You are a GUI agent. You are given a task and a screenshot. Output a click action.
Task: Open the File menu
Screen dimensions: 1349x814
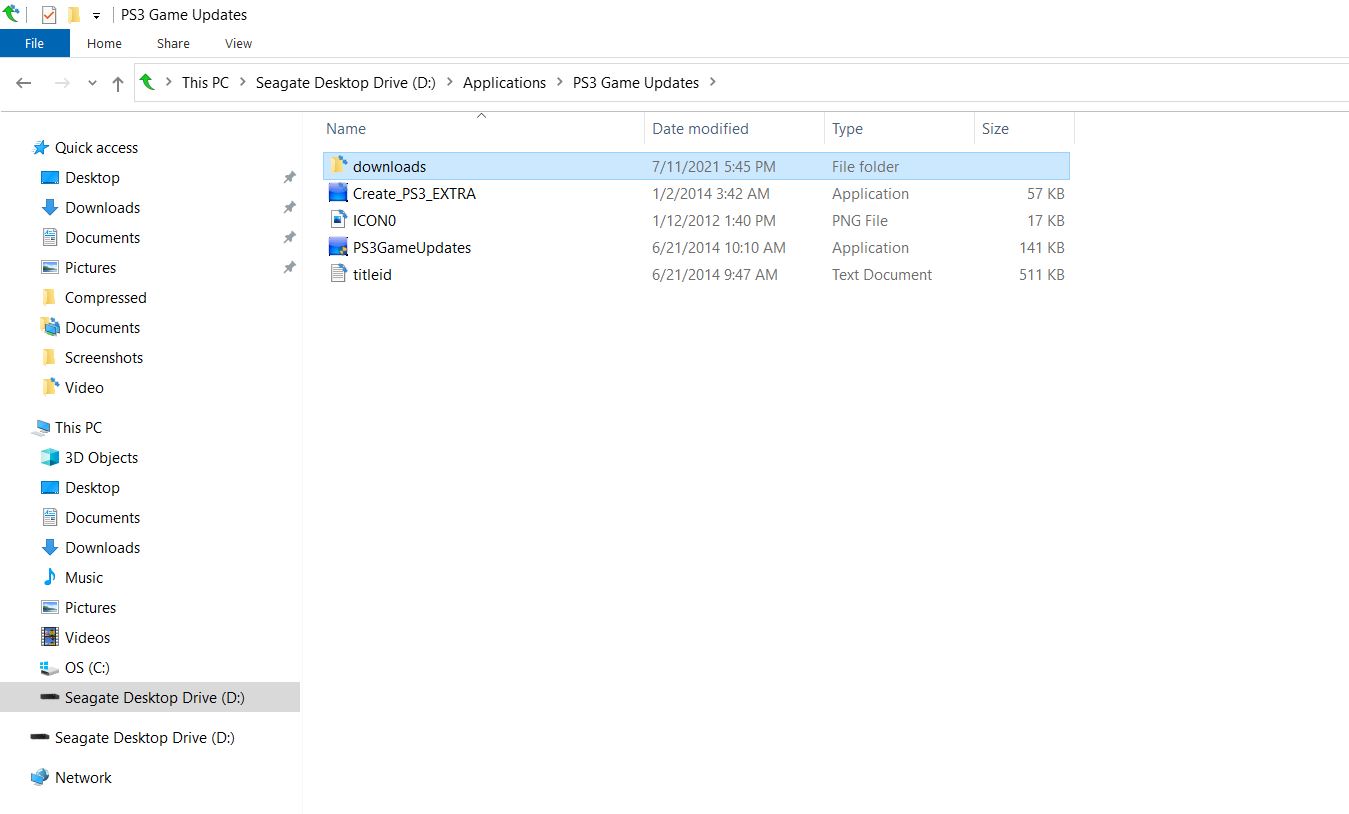point(34,43)
